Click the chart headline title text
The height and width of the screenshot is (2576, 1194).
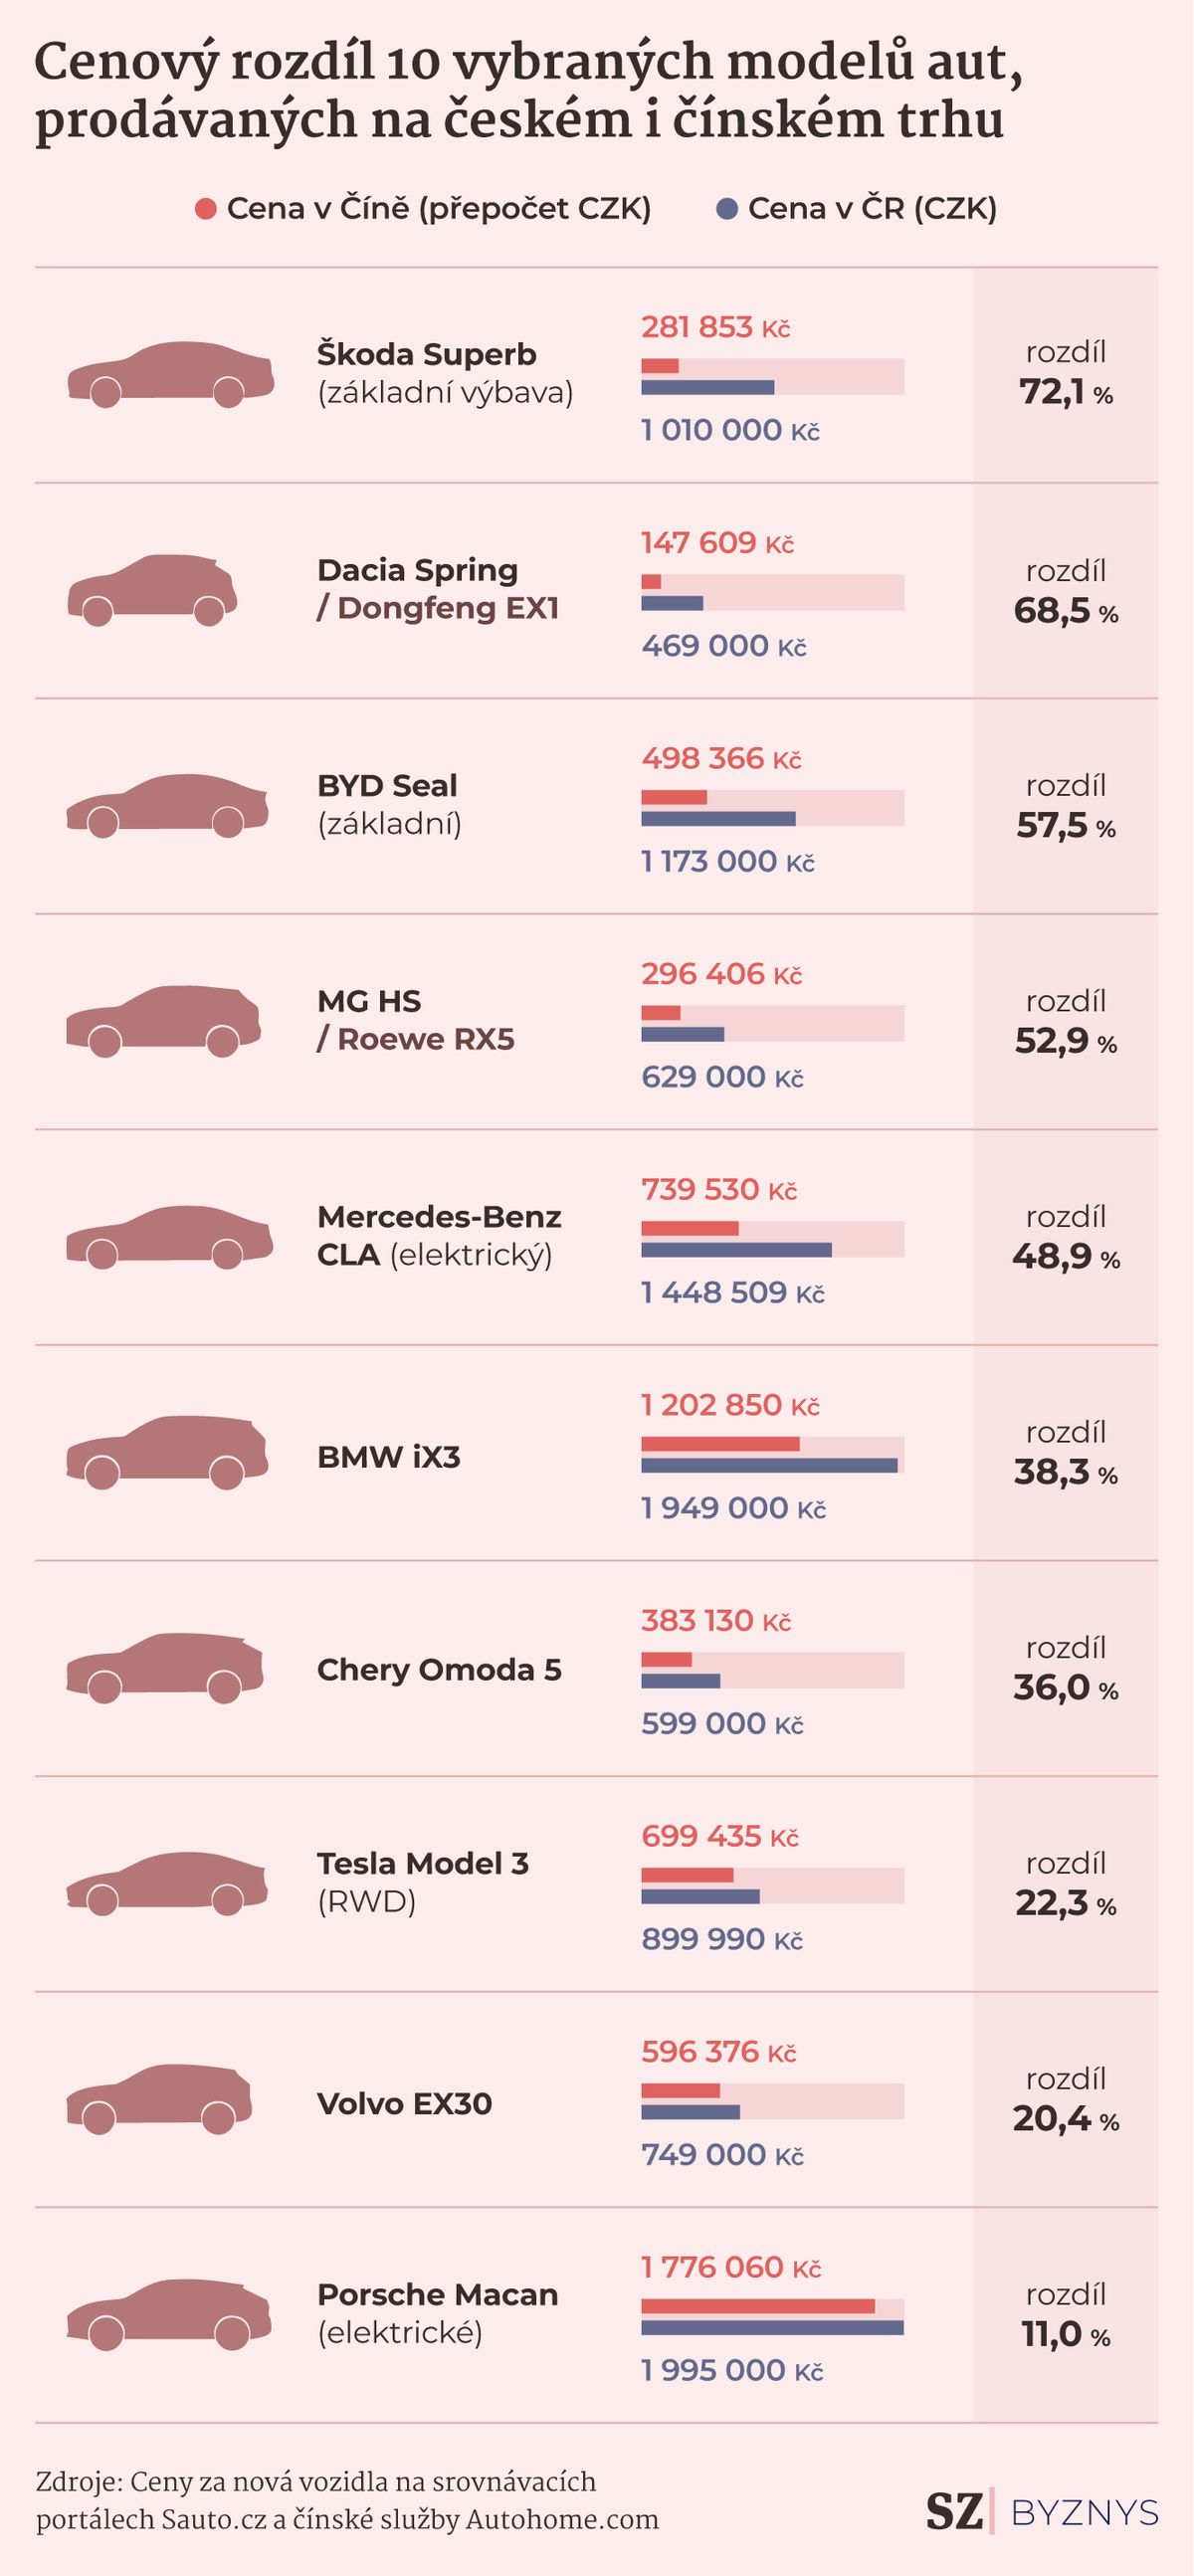[528, 92]
